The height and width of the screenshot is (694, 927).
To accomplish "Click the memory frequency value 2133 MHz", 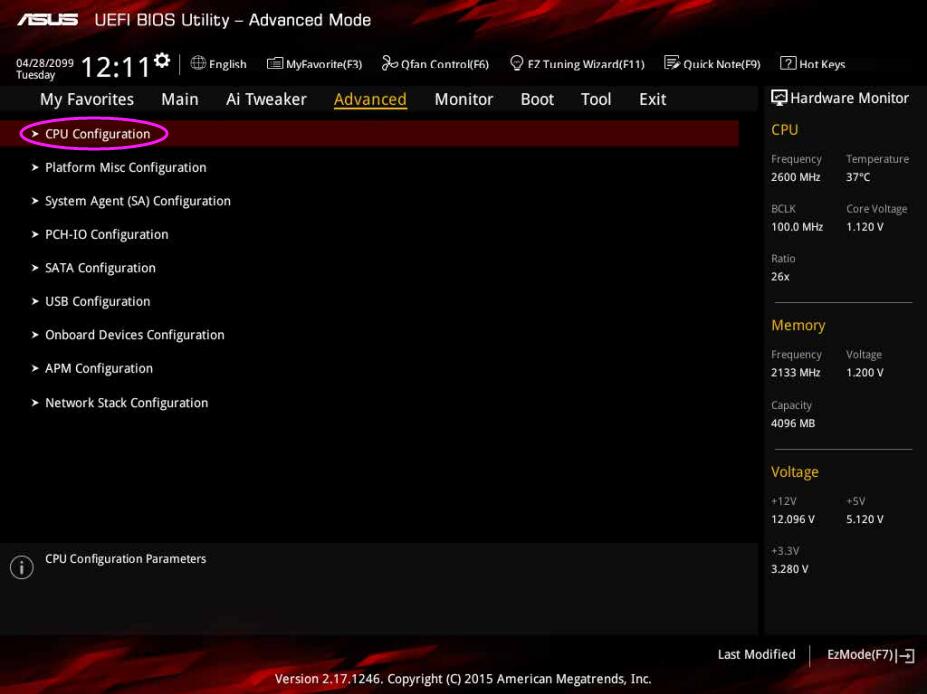I will pos(796,372).
